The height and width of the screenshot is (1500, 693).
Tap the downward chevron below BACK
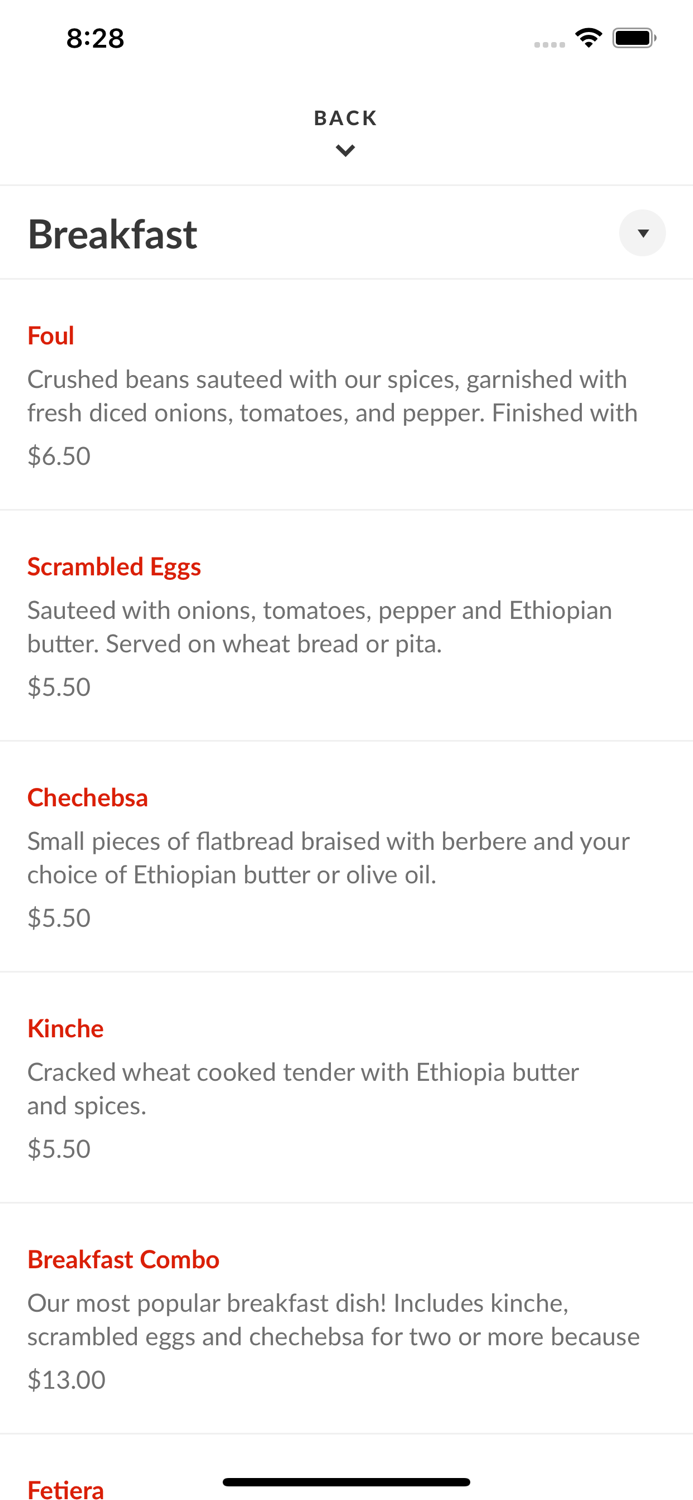(x=346, y=150)
